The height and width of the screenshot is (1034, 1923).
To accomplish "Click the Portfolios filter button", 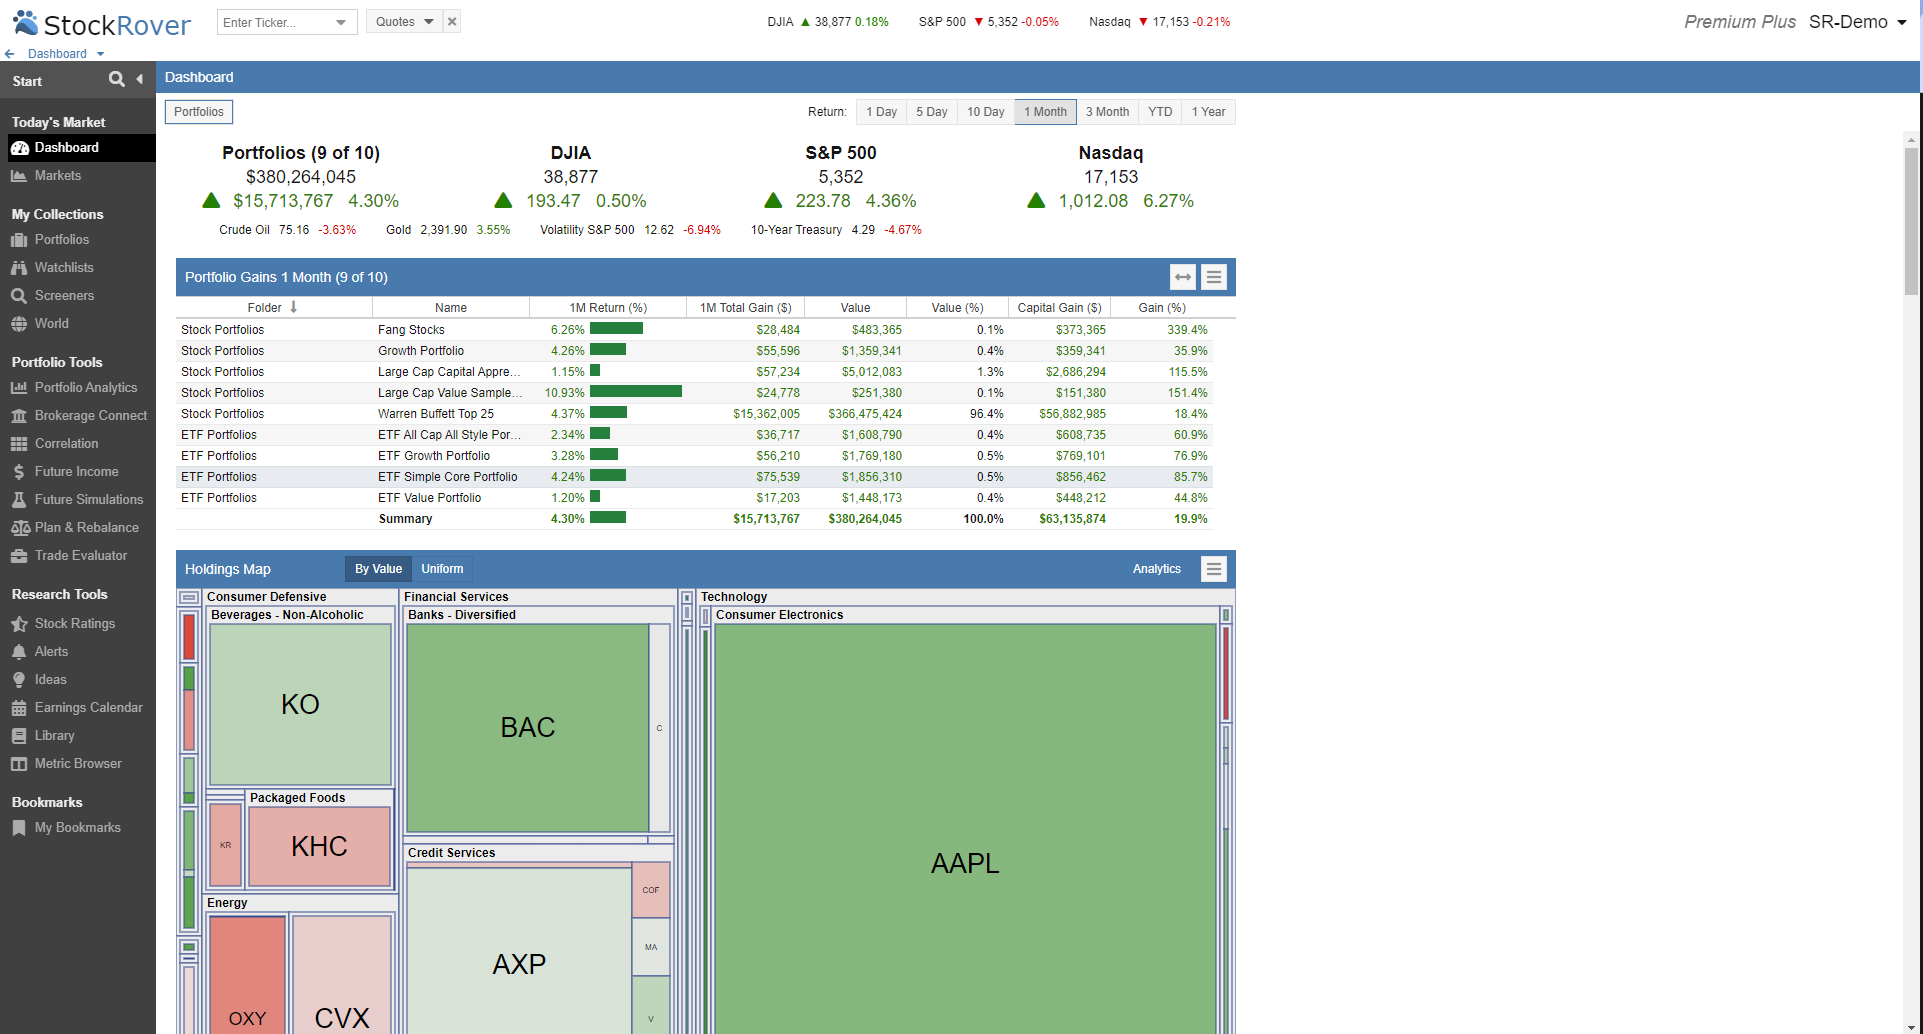I will coord(199,112).
